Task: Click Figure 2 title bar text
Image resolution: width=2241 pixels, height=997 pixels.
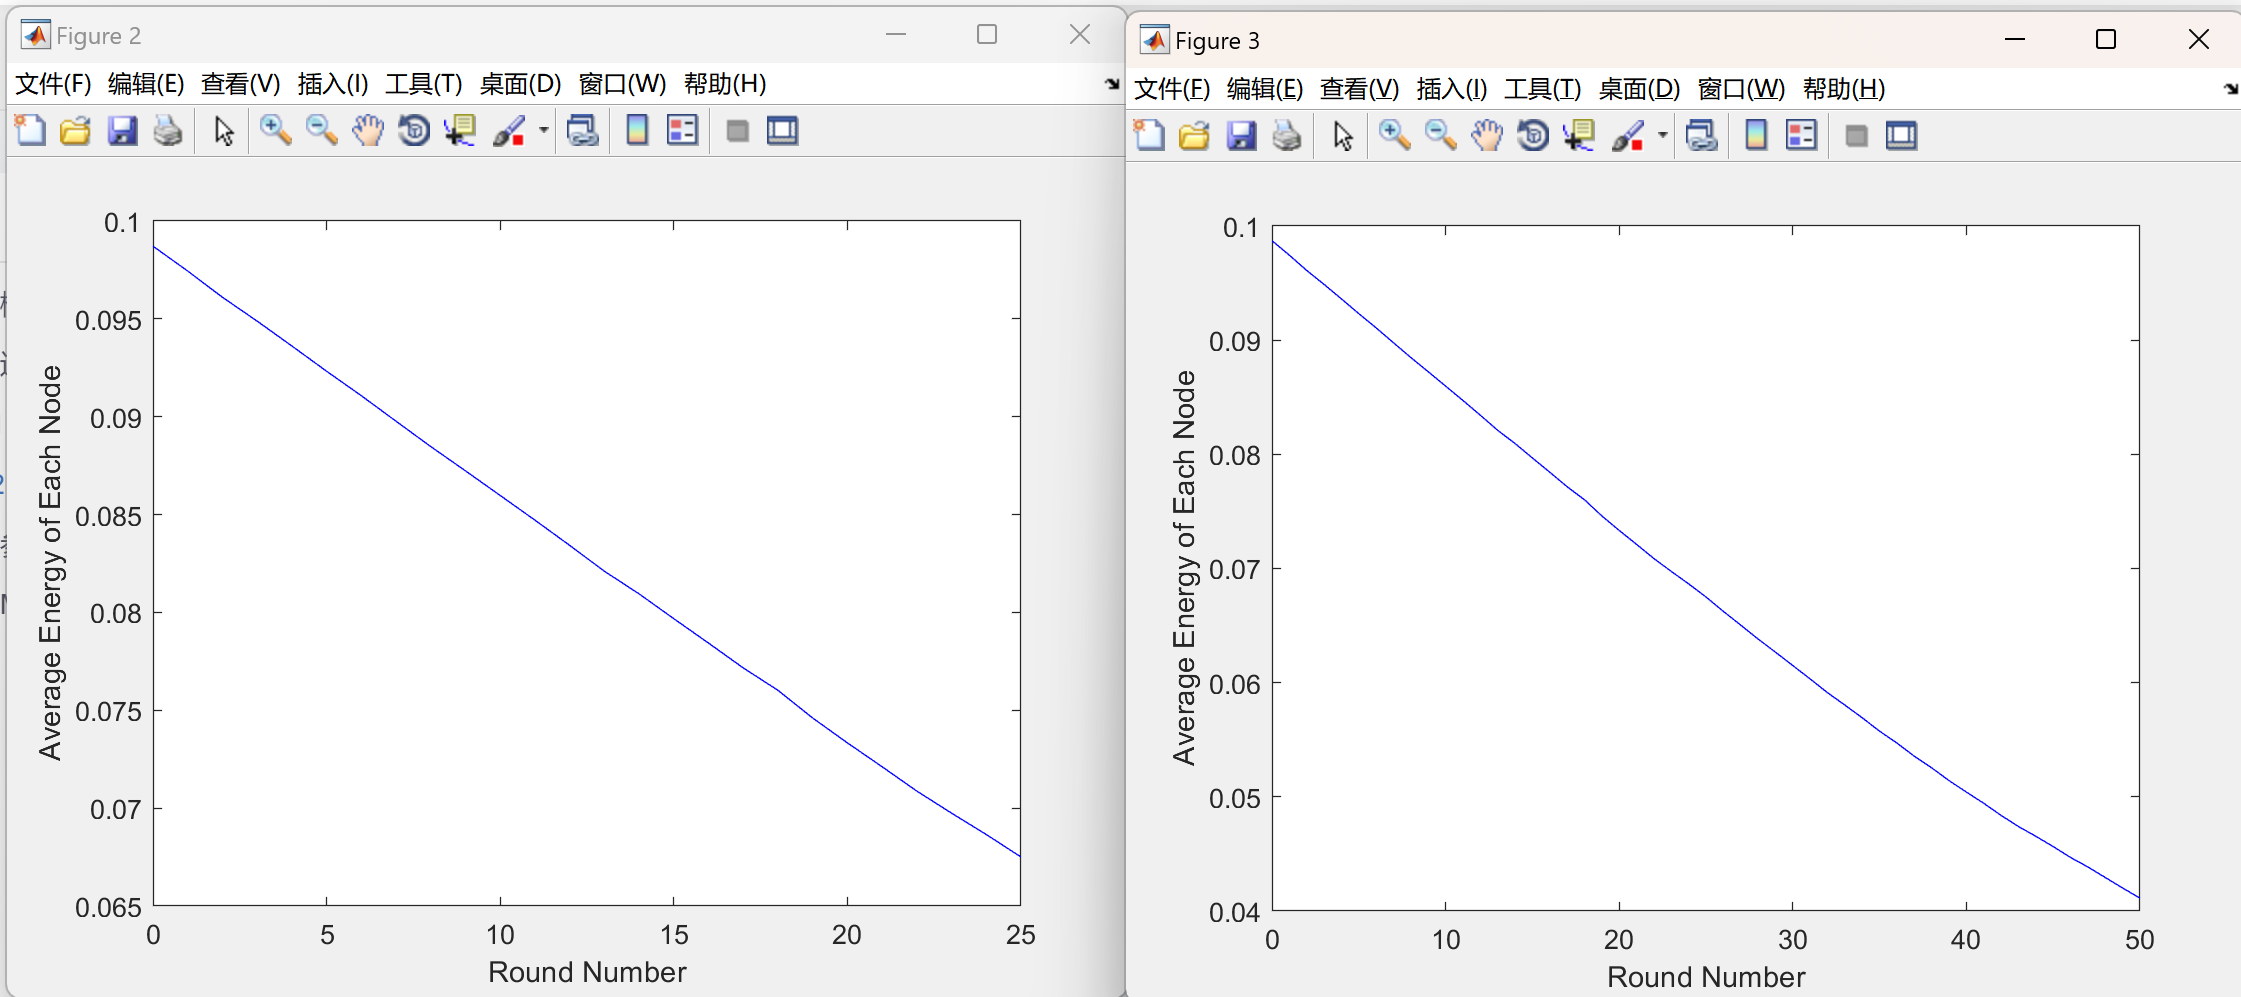Action: pyautogui.click(x=98, y=36)
